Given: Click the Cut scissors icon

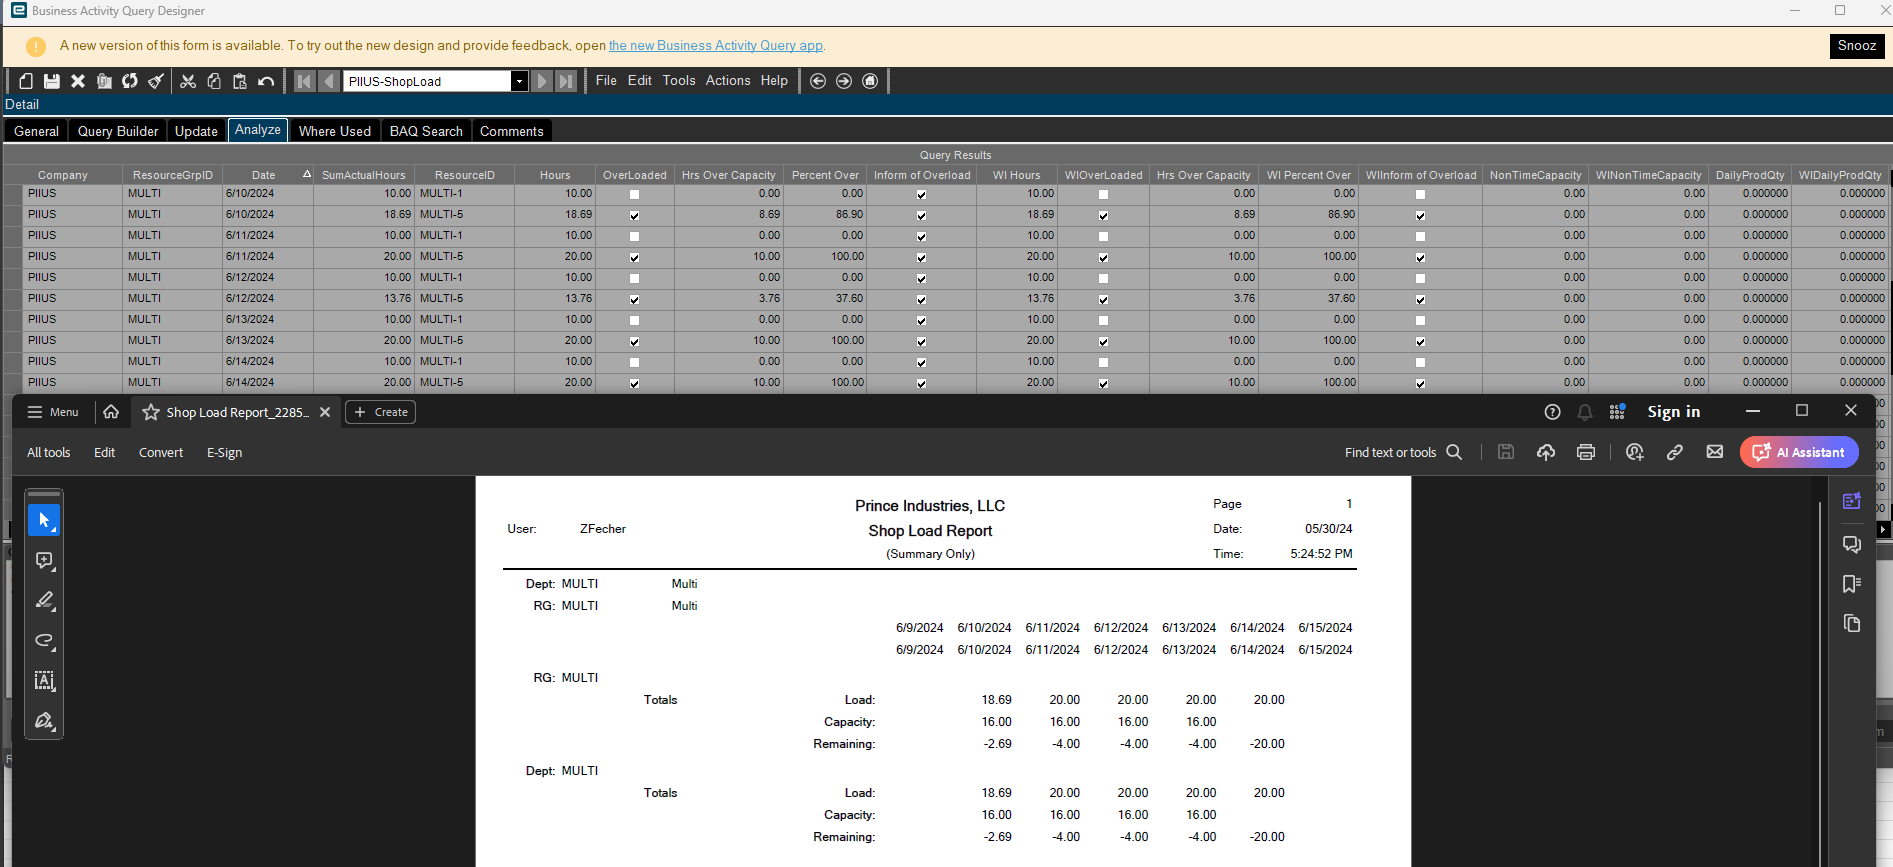Looking at the screenshot, I should 188,81.
